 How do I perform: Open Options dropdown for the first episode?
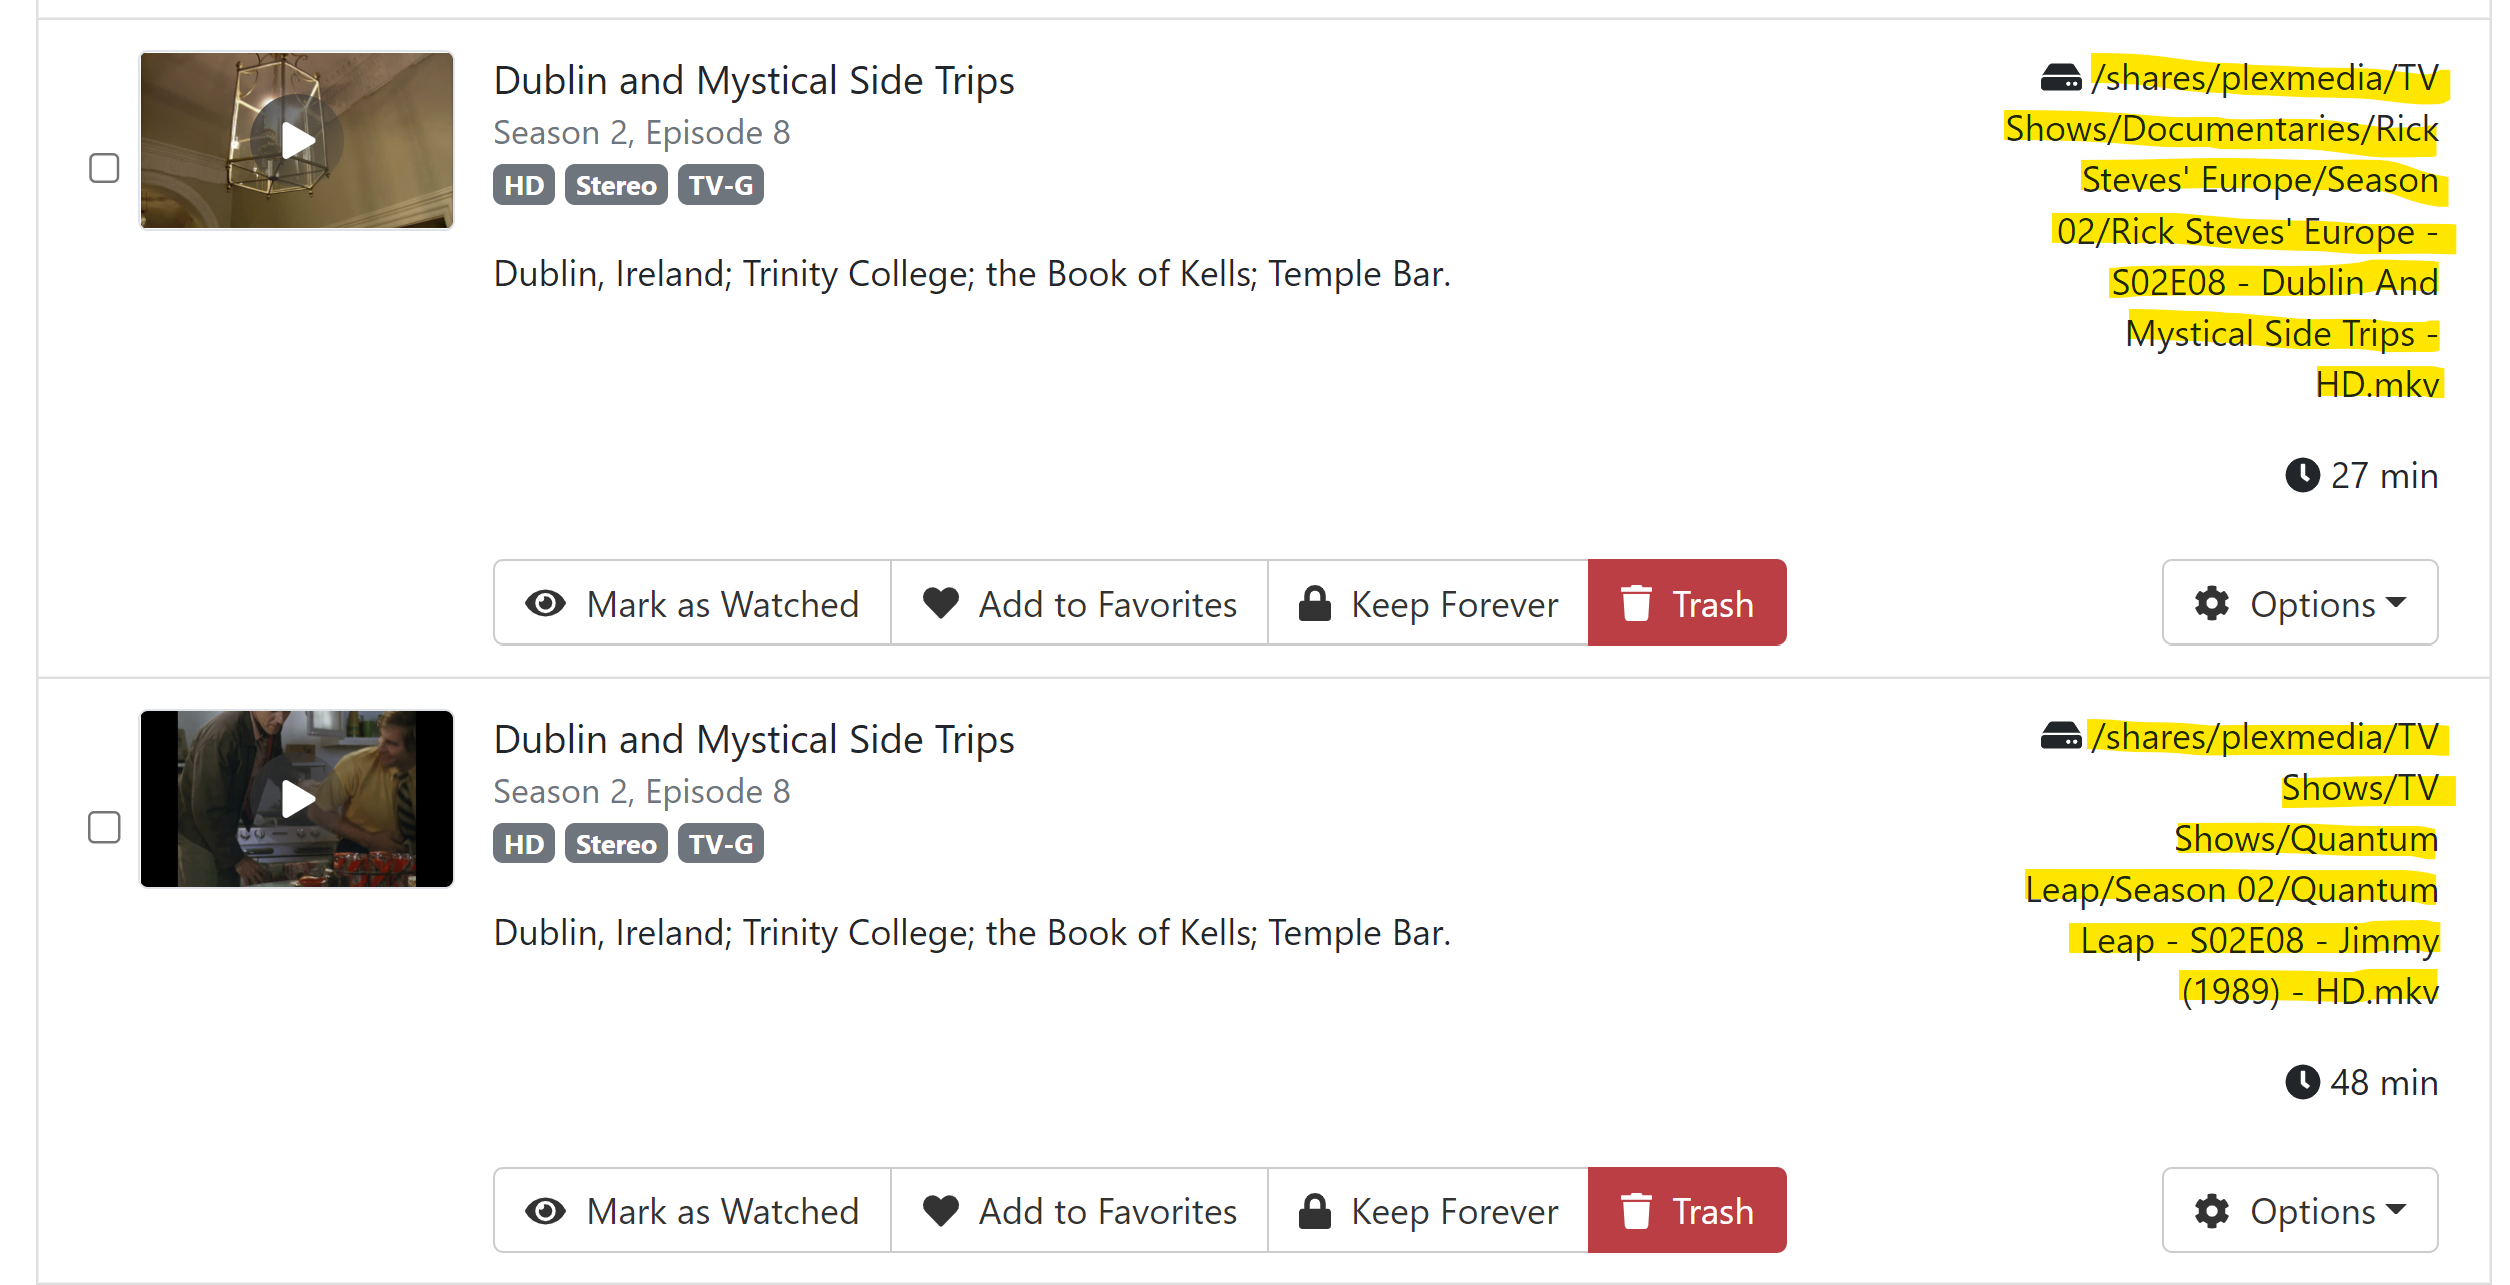[2299, 604]
